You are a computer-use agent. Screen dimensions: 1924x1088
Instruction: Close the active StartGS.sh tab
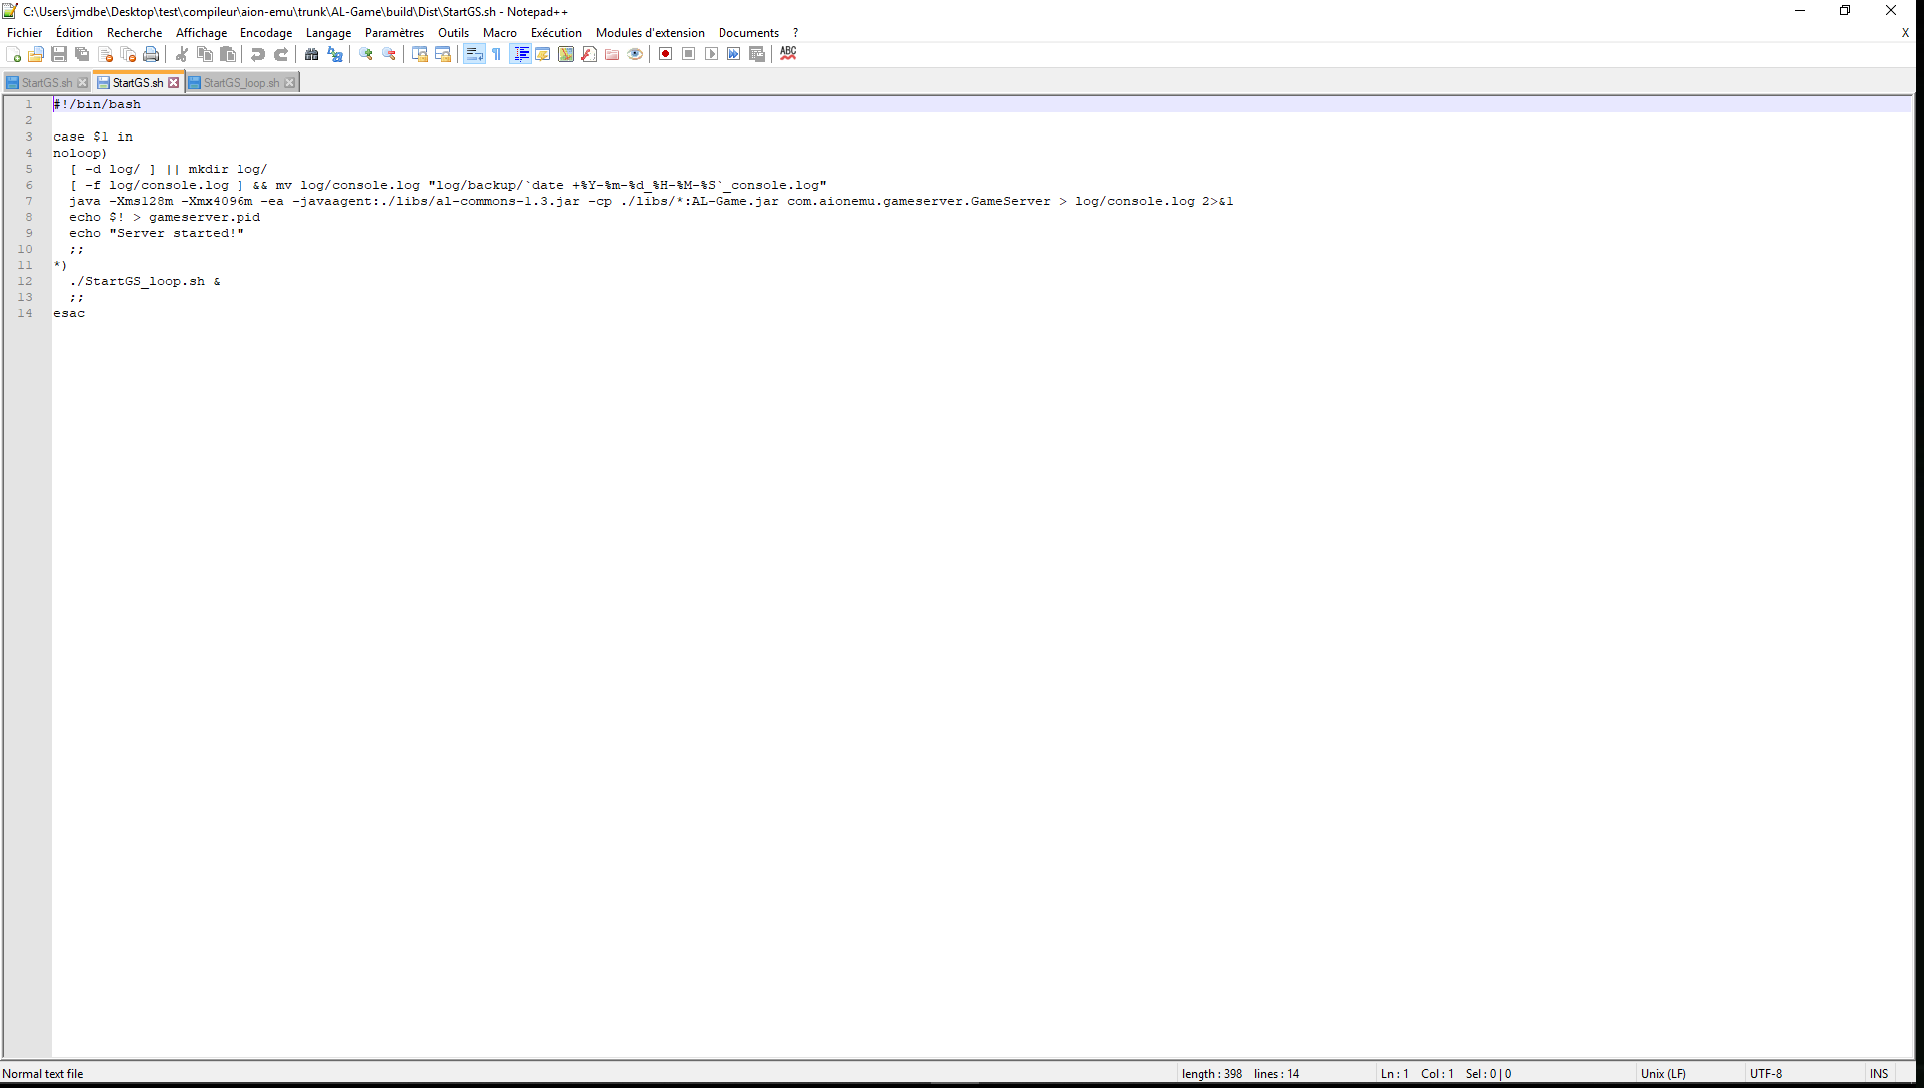(x=174, y=83)
